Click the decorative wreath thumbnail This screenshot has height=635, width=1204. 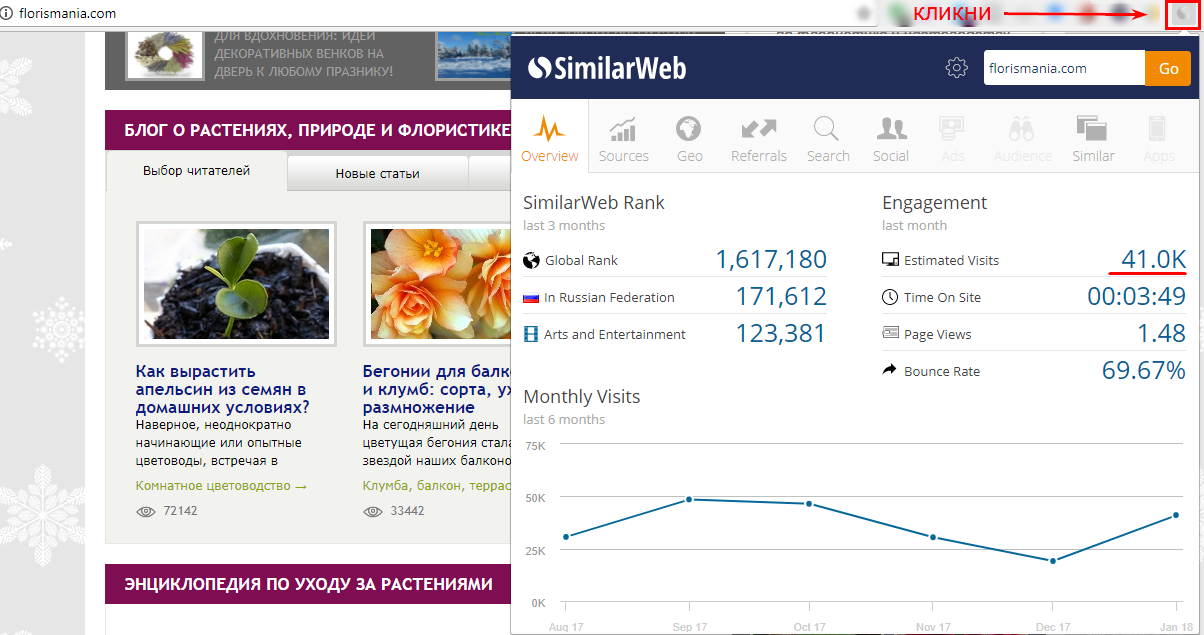(x=164, y=55)
